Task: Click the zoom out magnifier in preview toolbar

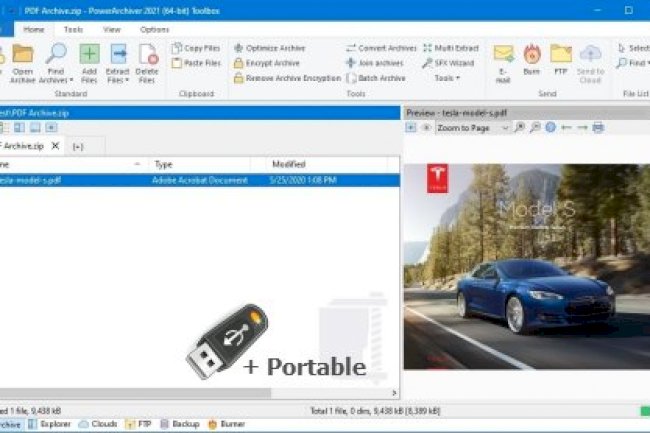Action: (535, 128)
